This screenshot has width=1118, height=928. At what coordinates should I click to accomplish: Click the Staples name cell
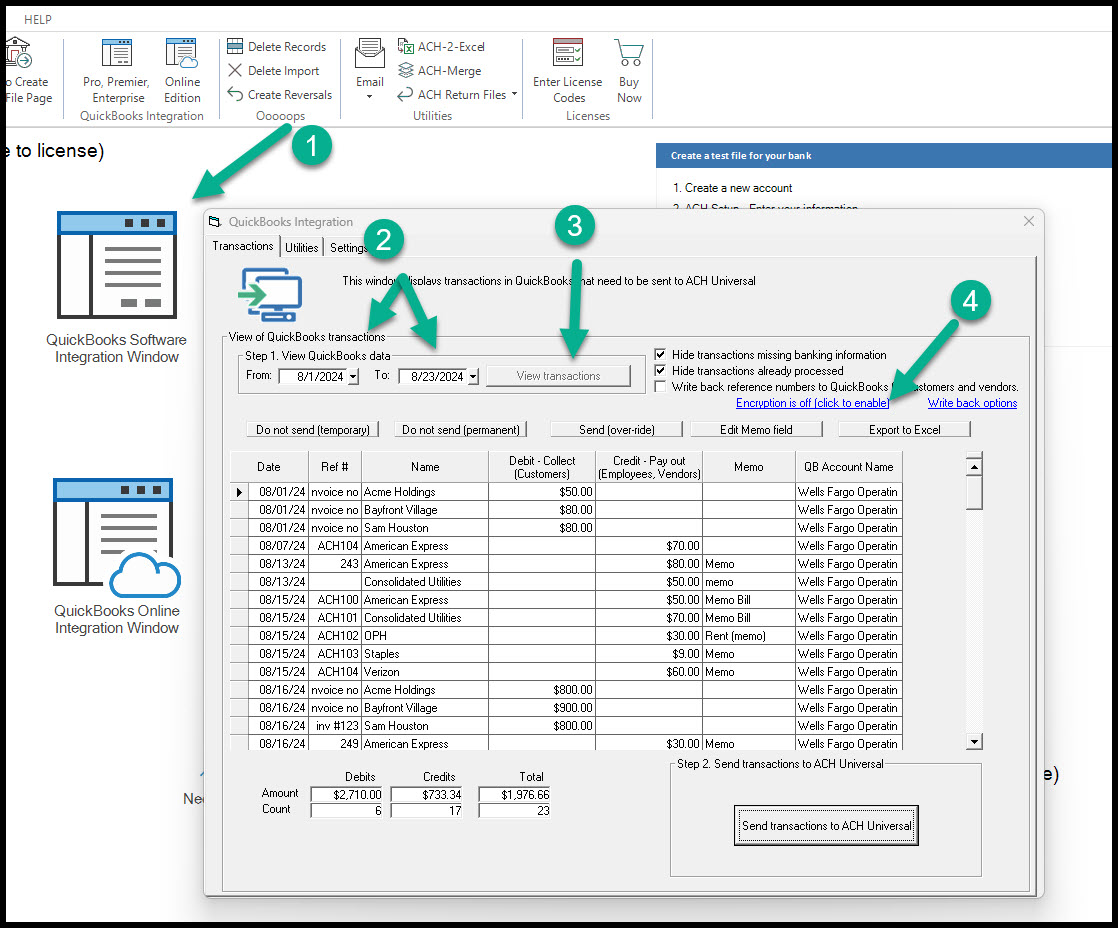click(425, 654)
